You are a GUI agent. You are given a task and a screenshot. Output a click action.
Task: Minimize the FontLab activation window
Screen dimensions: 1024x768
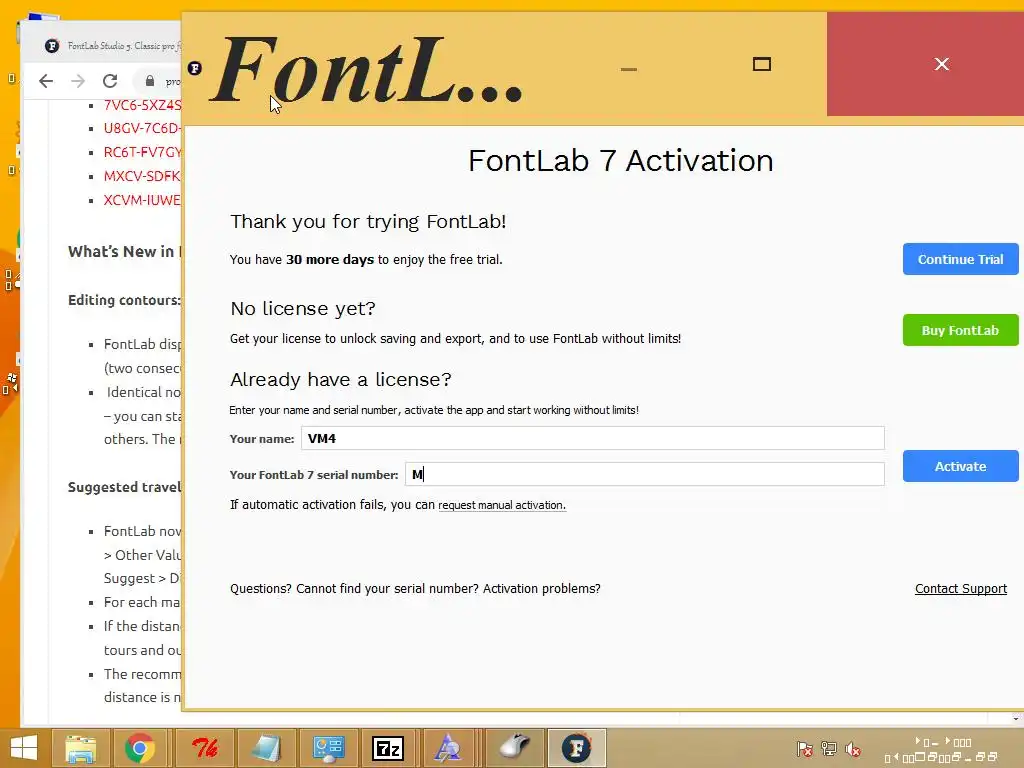click(629, 68)
